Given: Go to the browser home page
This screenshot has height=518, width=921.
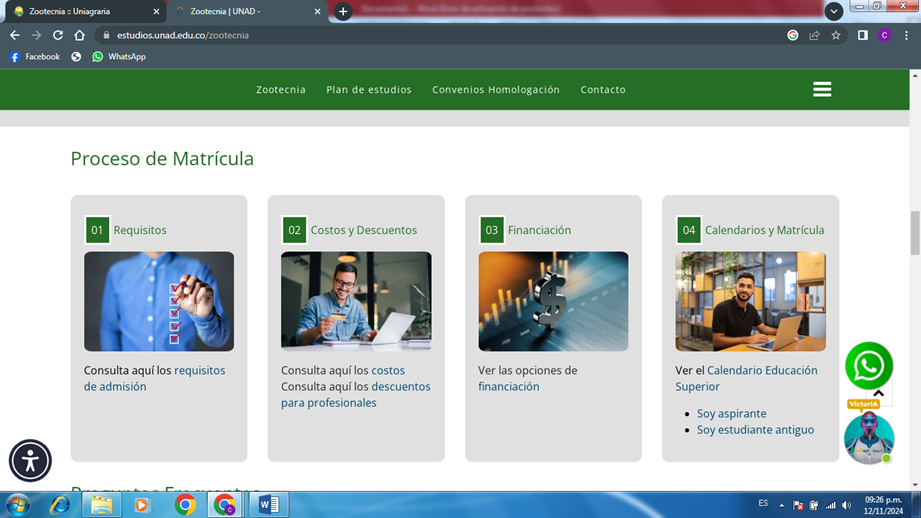Looking at the screenshot, I should (x=80, y=35).
